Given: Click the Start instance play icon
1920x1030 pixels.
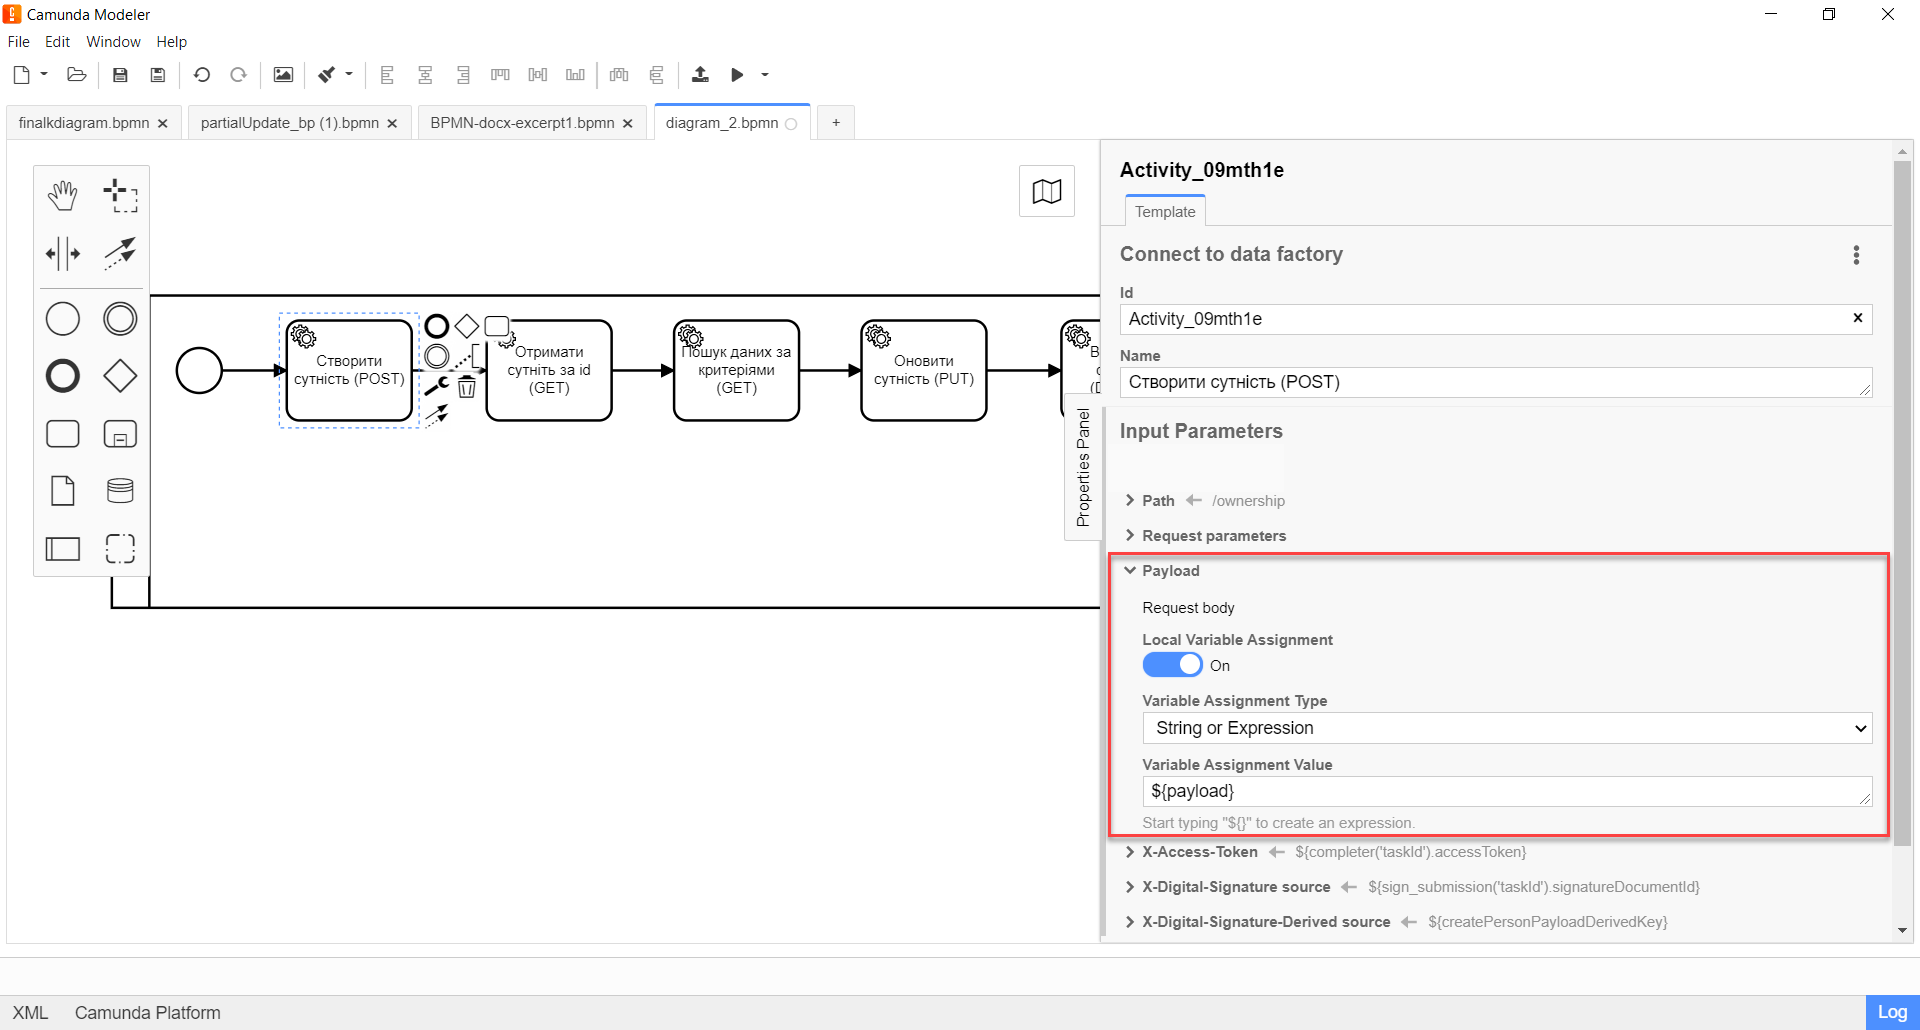Looking at the screenshot, I should click(x=737, y=75).
